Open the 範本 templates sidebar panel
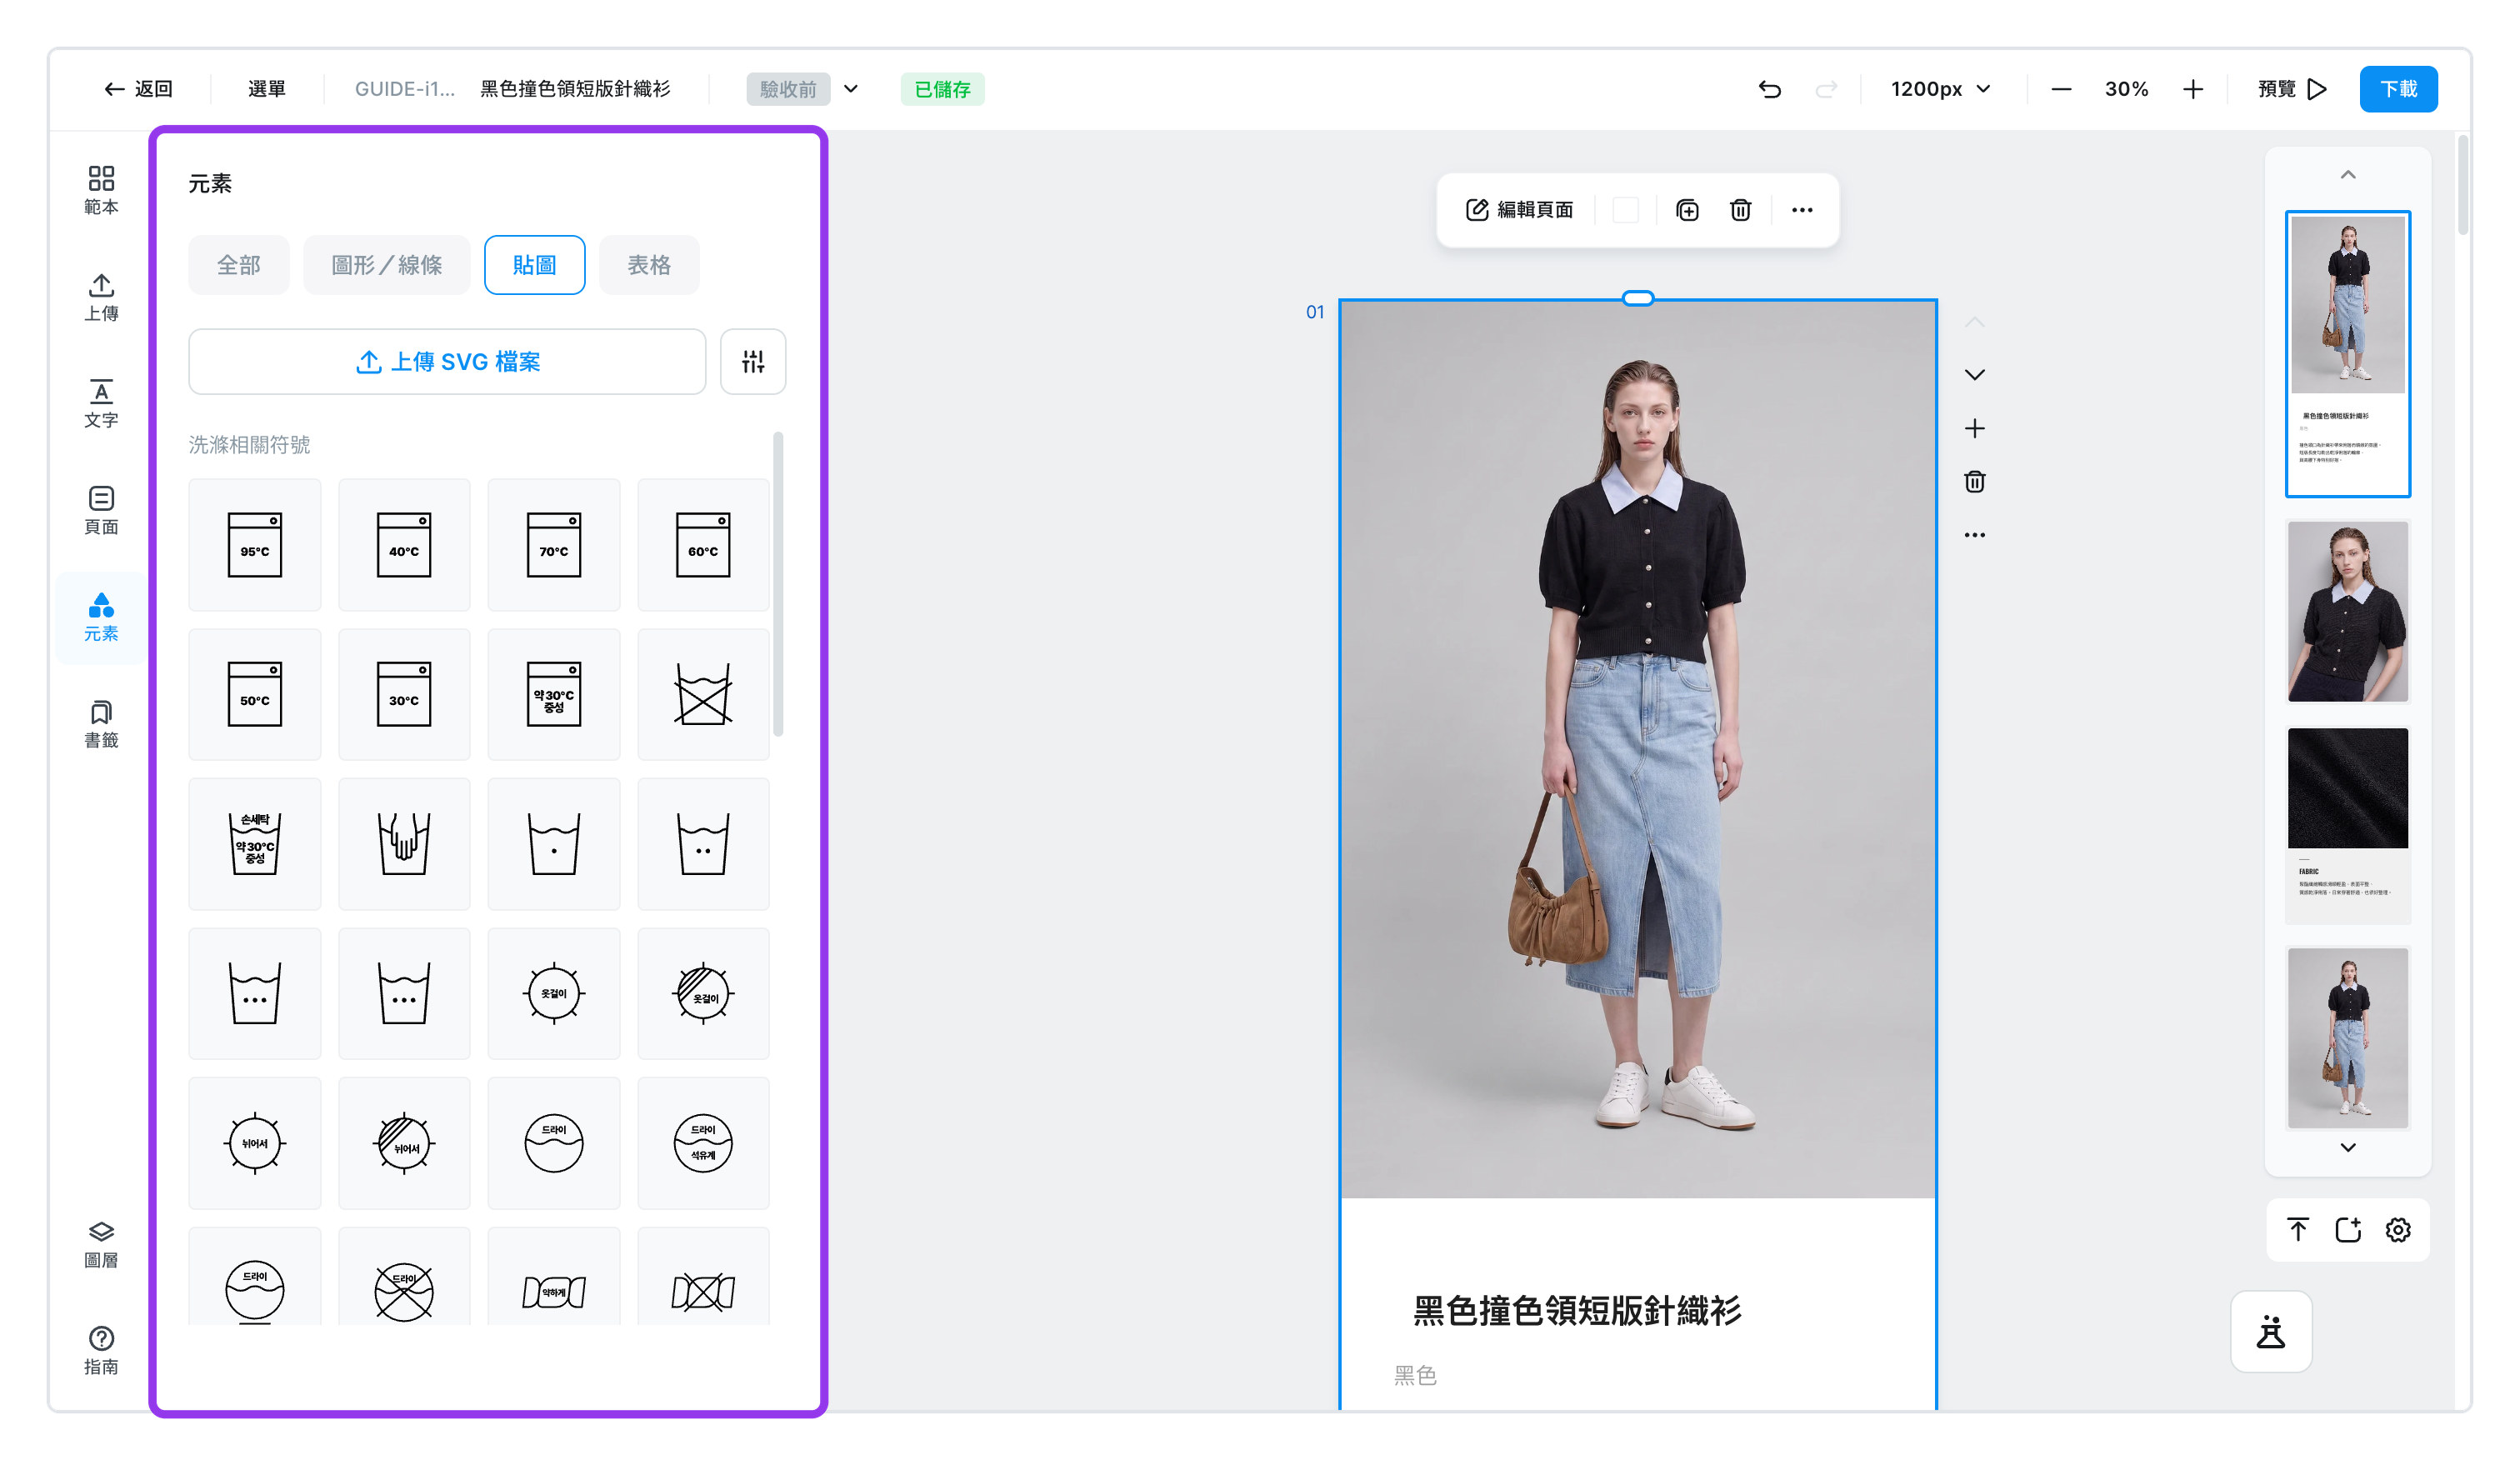The height and width of the screenshot is (1460, 2520). pos(101,190)
